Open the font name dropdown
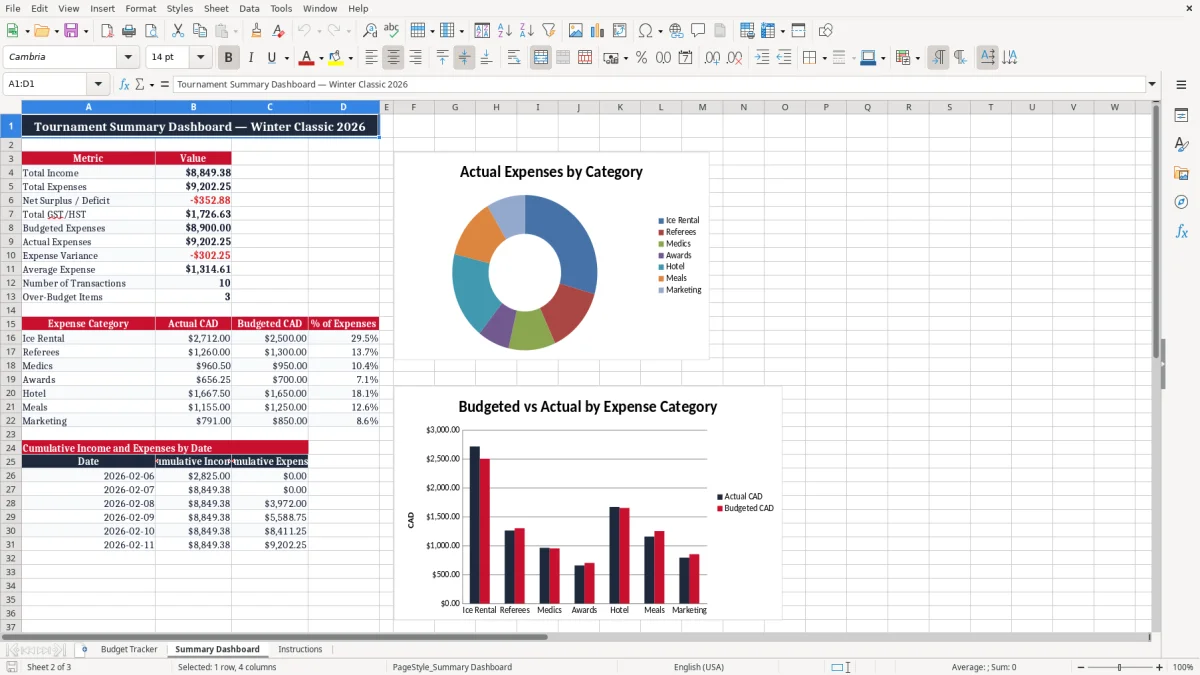The width and height of the screenshot is (1200, 675). (127, 57)
